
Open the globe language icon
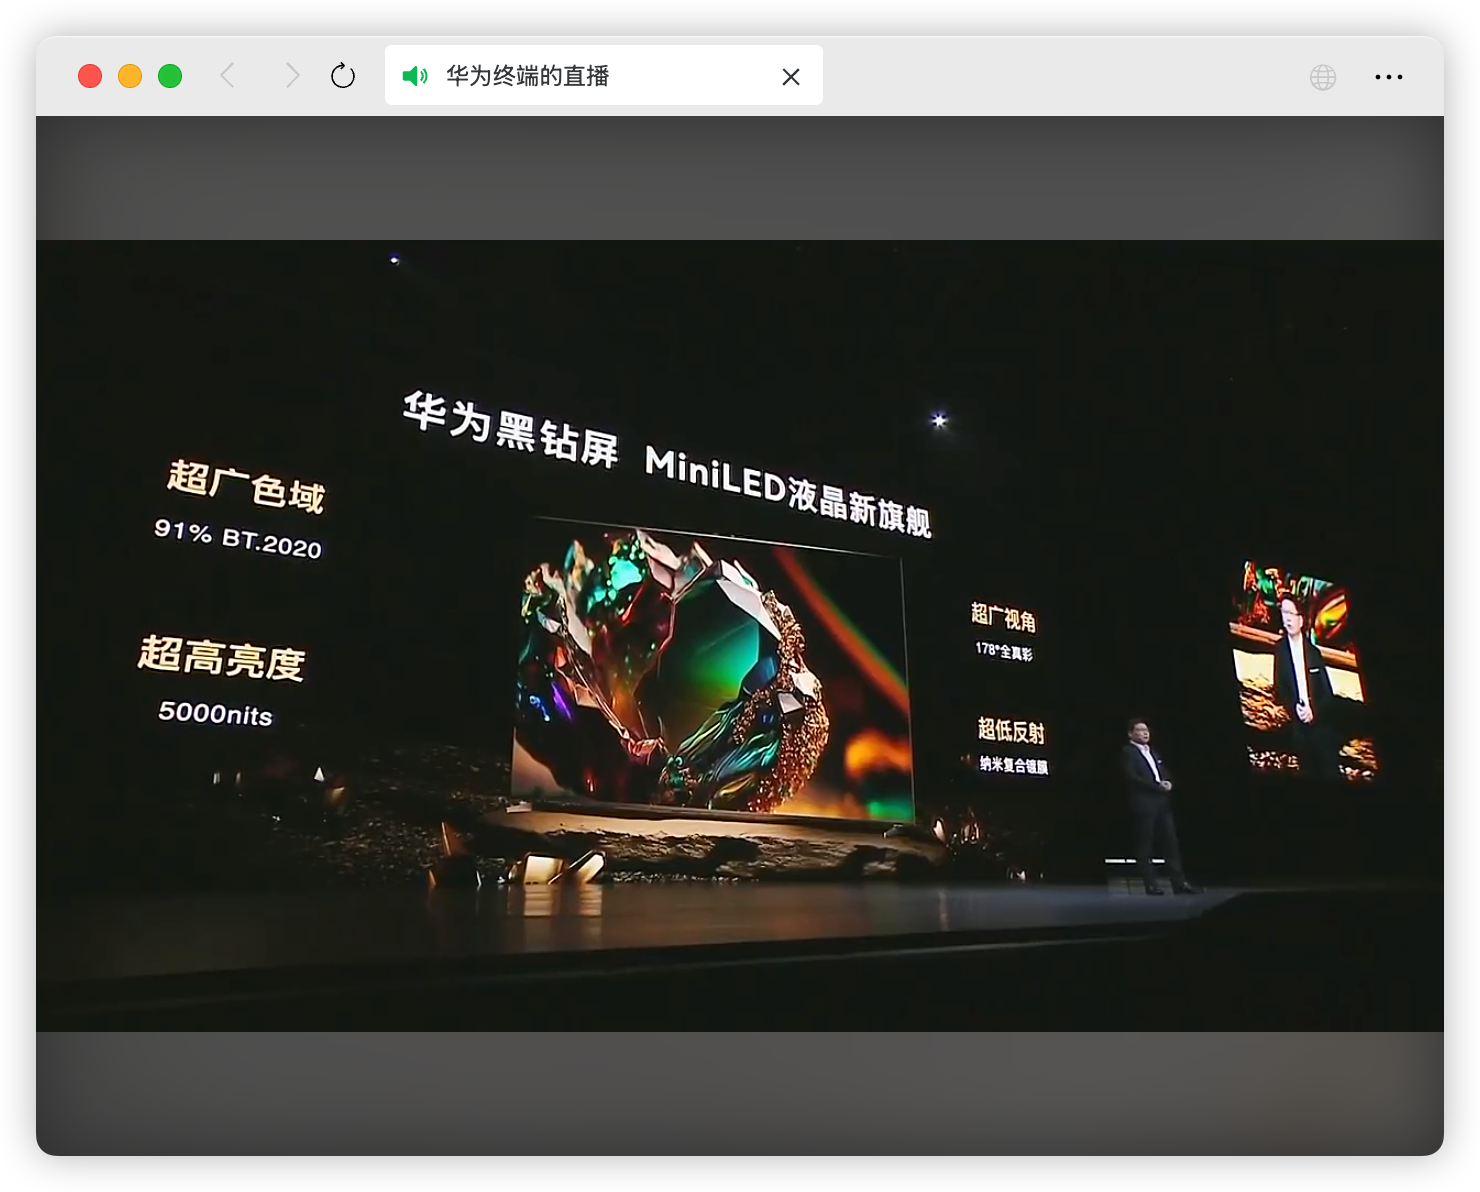1323,77
